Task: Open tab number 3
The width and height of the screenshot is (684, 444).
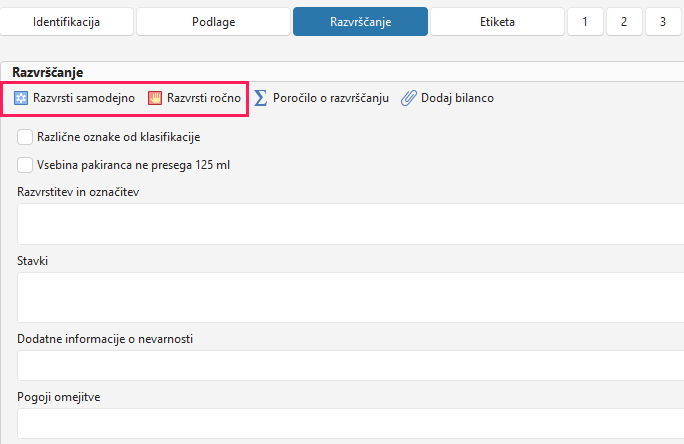Action: point(663,22)
